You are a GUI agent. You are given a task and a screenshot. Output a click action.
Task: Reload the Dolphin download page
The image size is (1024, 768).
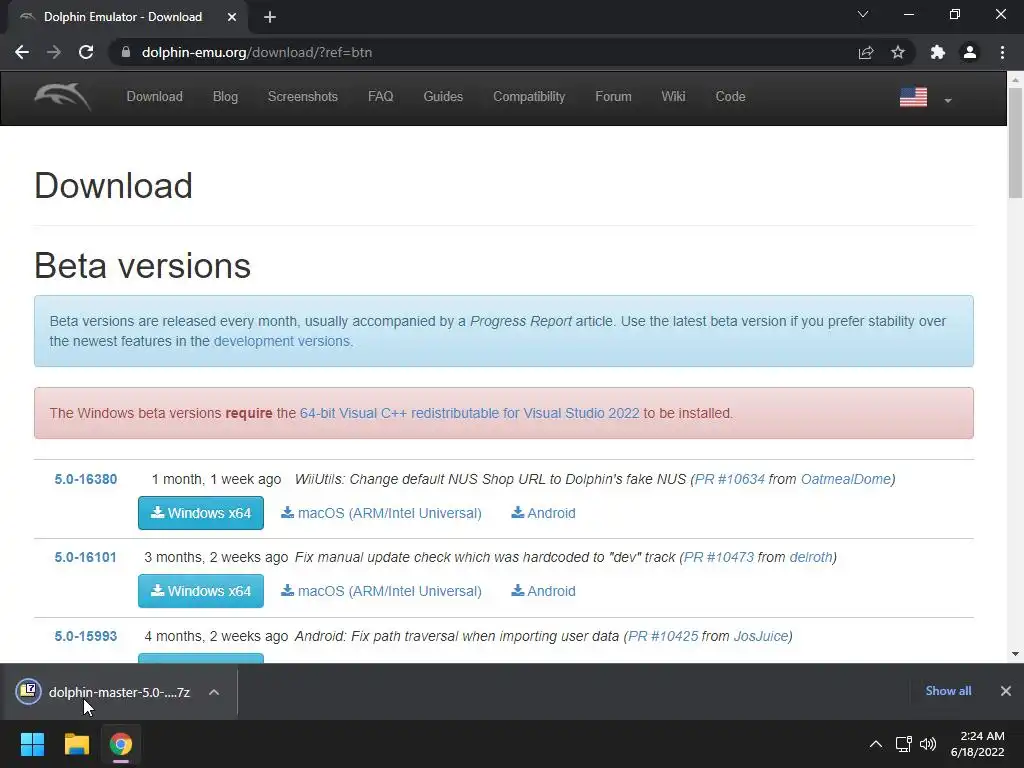[86, 52]
